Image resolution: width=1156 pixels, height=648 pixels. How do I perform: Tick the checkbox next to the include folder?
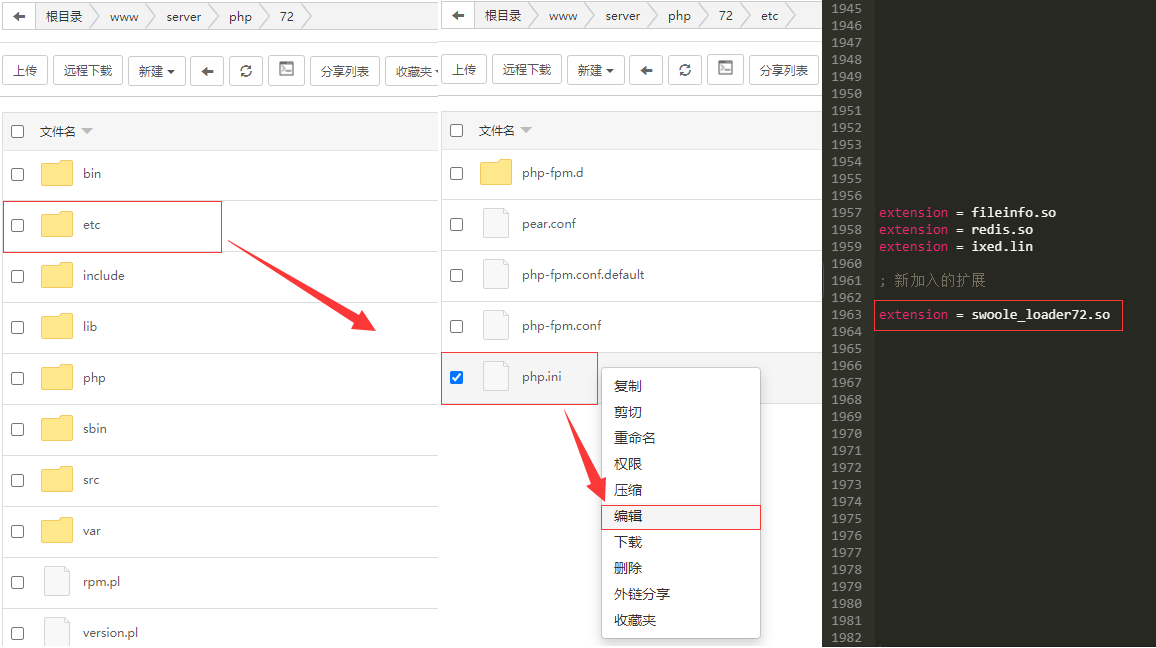[x=17, y=276]
